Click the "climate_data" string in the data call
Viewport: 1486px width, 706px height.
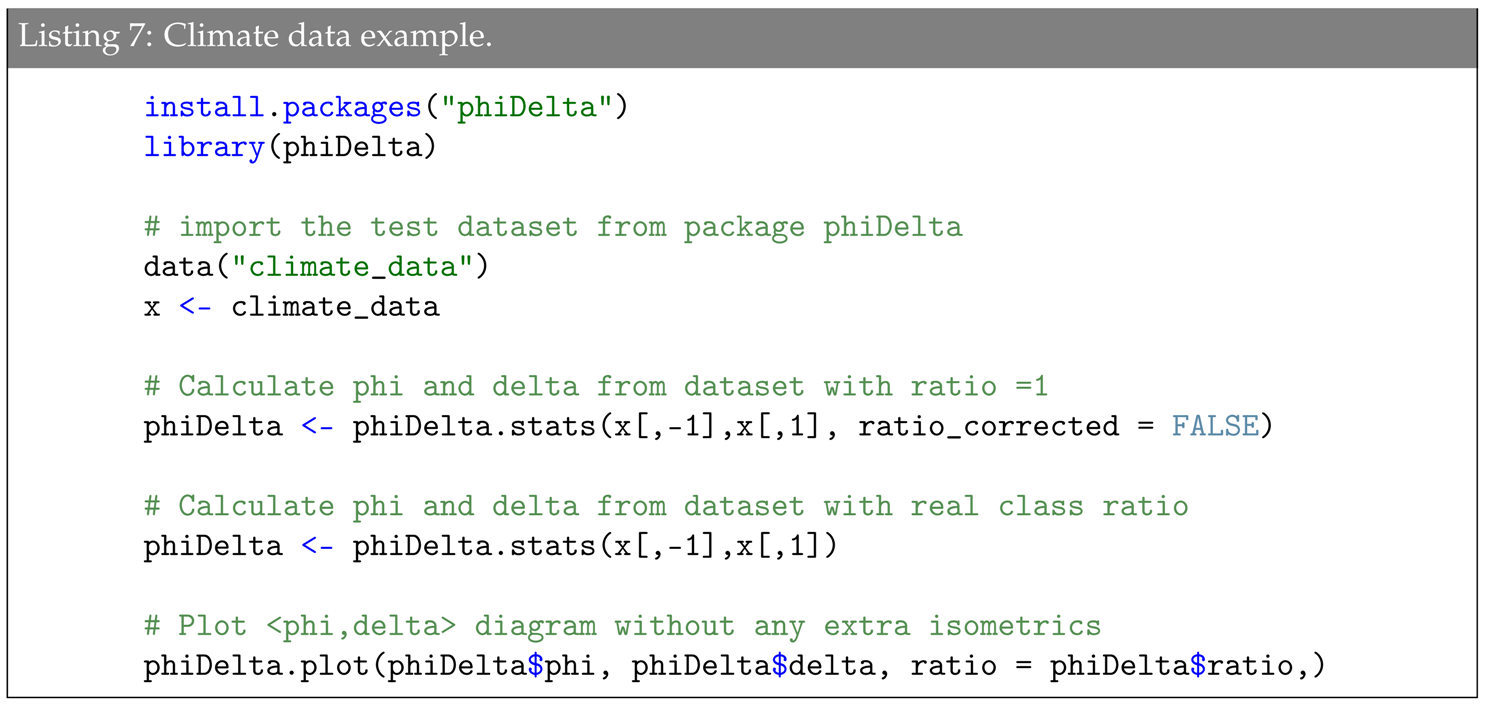coord(360,267)
